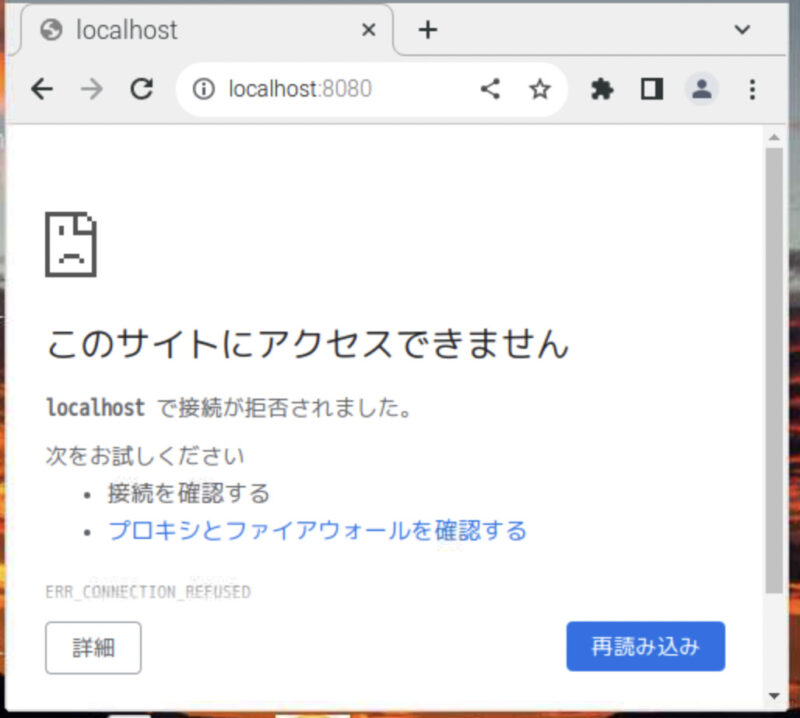The height and width of the screenshot is (718, 800).
Task: Click the forward navigation arrow
Action: point(92,90)
